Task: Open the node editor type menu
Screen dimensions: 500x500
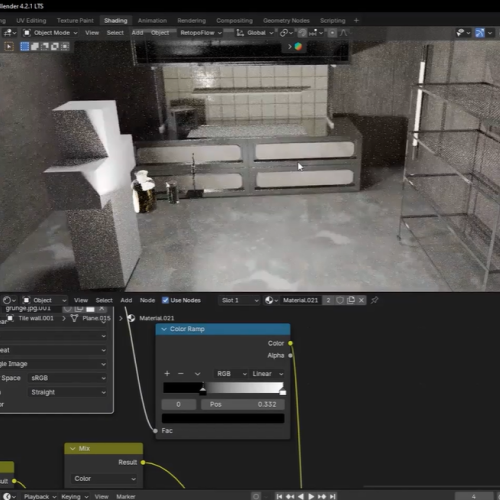Action: 9,300
